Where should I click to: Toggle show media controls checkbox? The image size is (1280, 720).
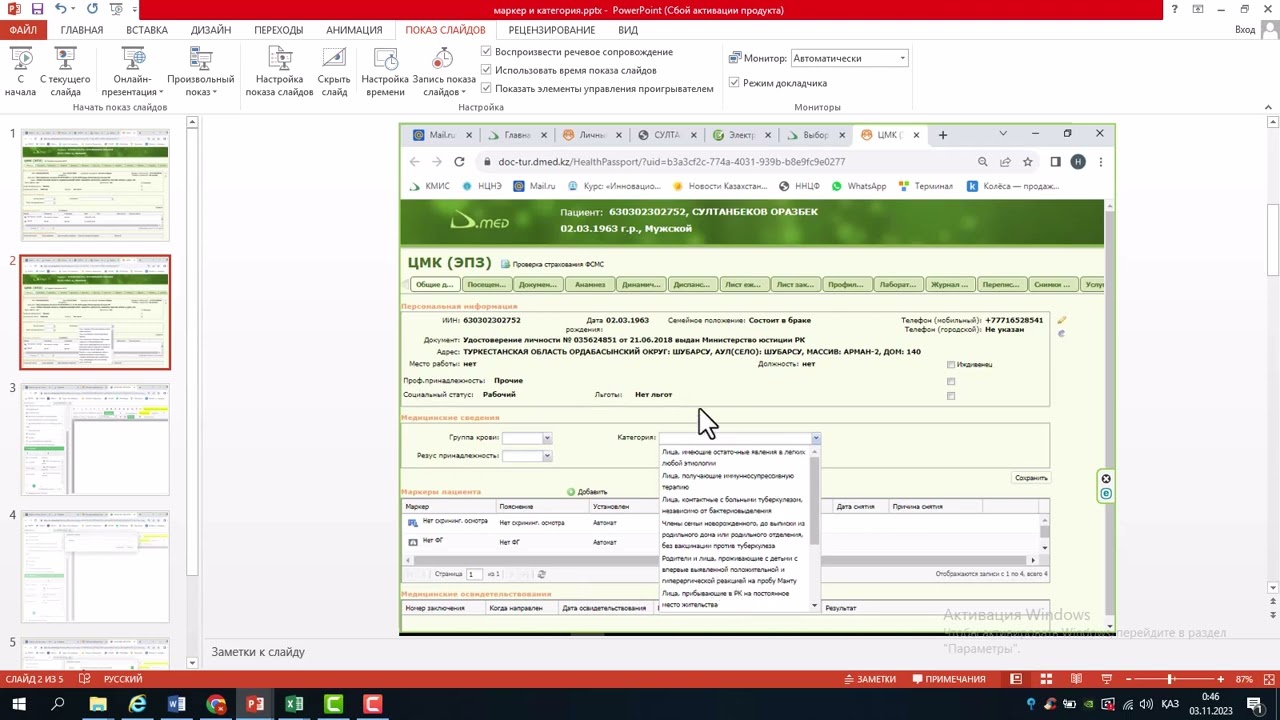point(486,88)
